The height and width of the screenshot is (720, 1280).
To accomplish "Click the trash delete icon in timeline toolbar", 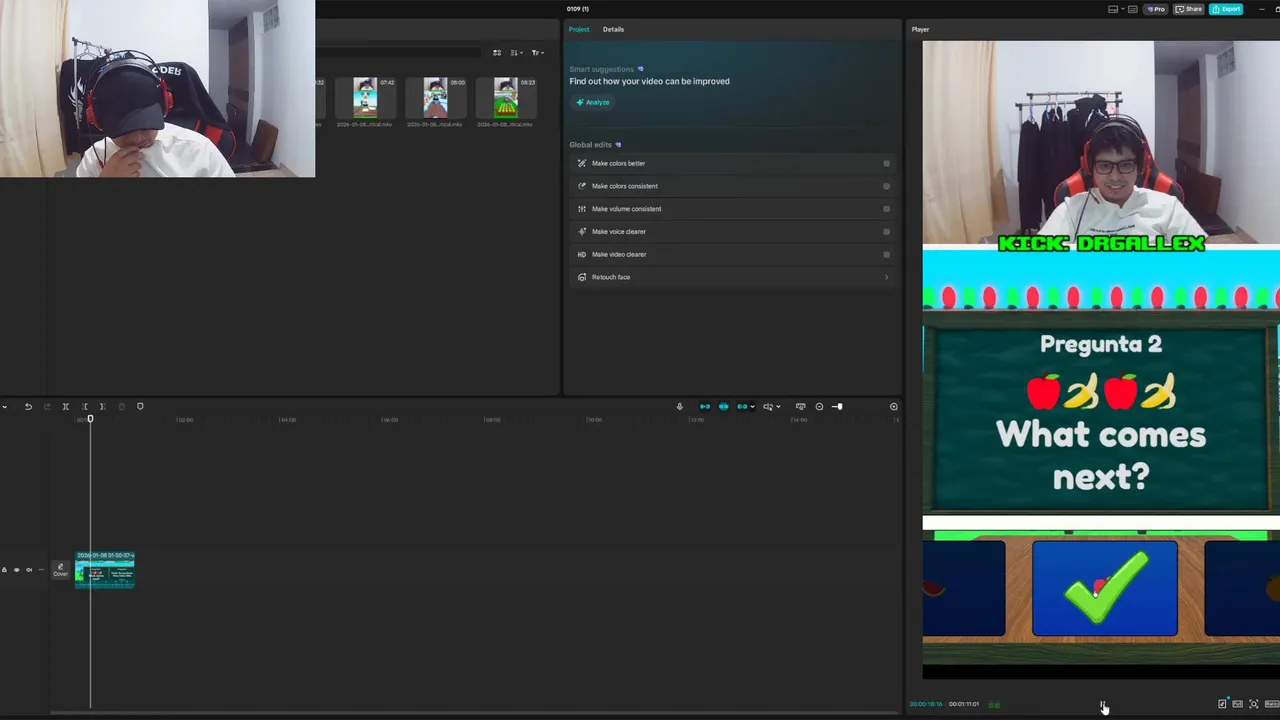I will coord(122,406).
